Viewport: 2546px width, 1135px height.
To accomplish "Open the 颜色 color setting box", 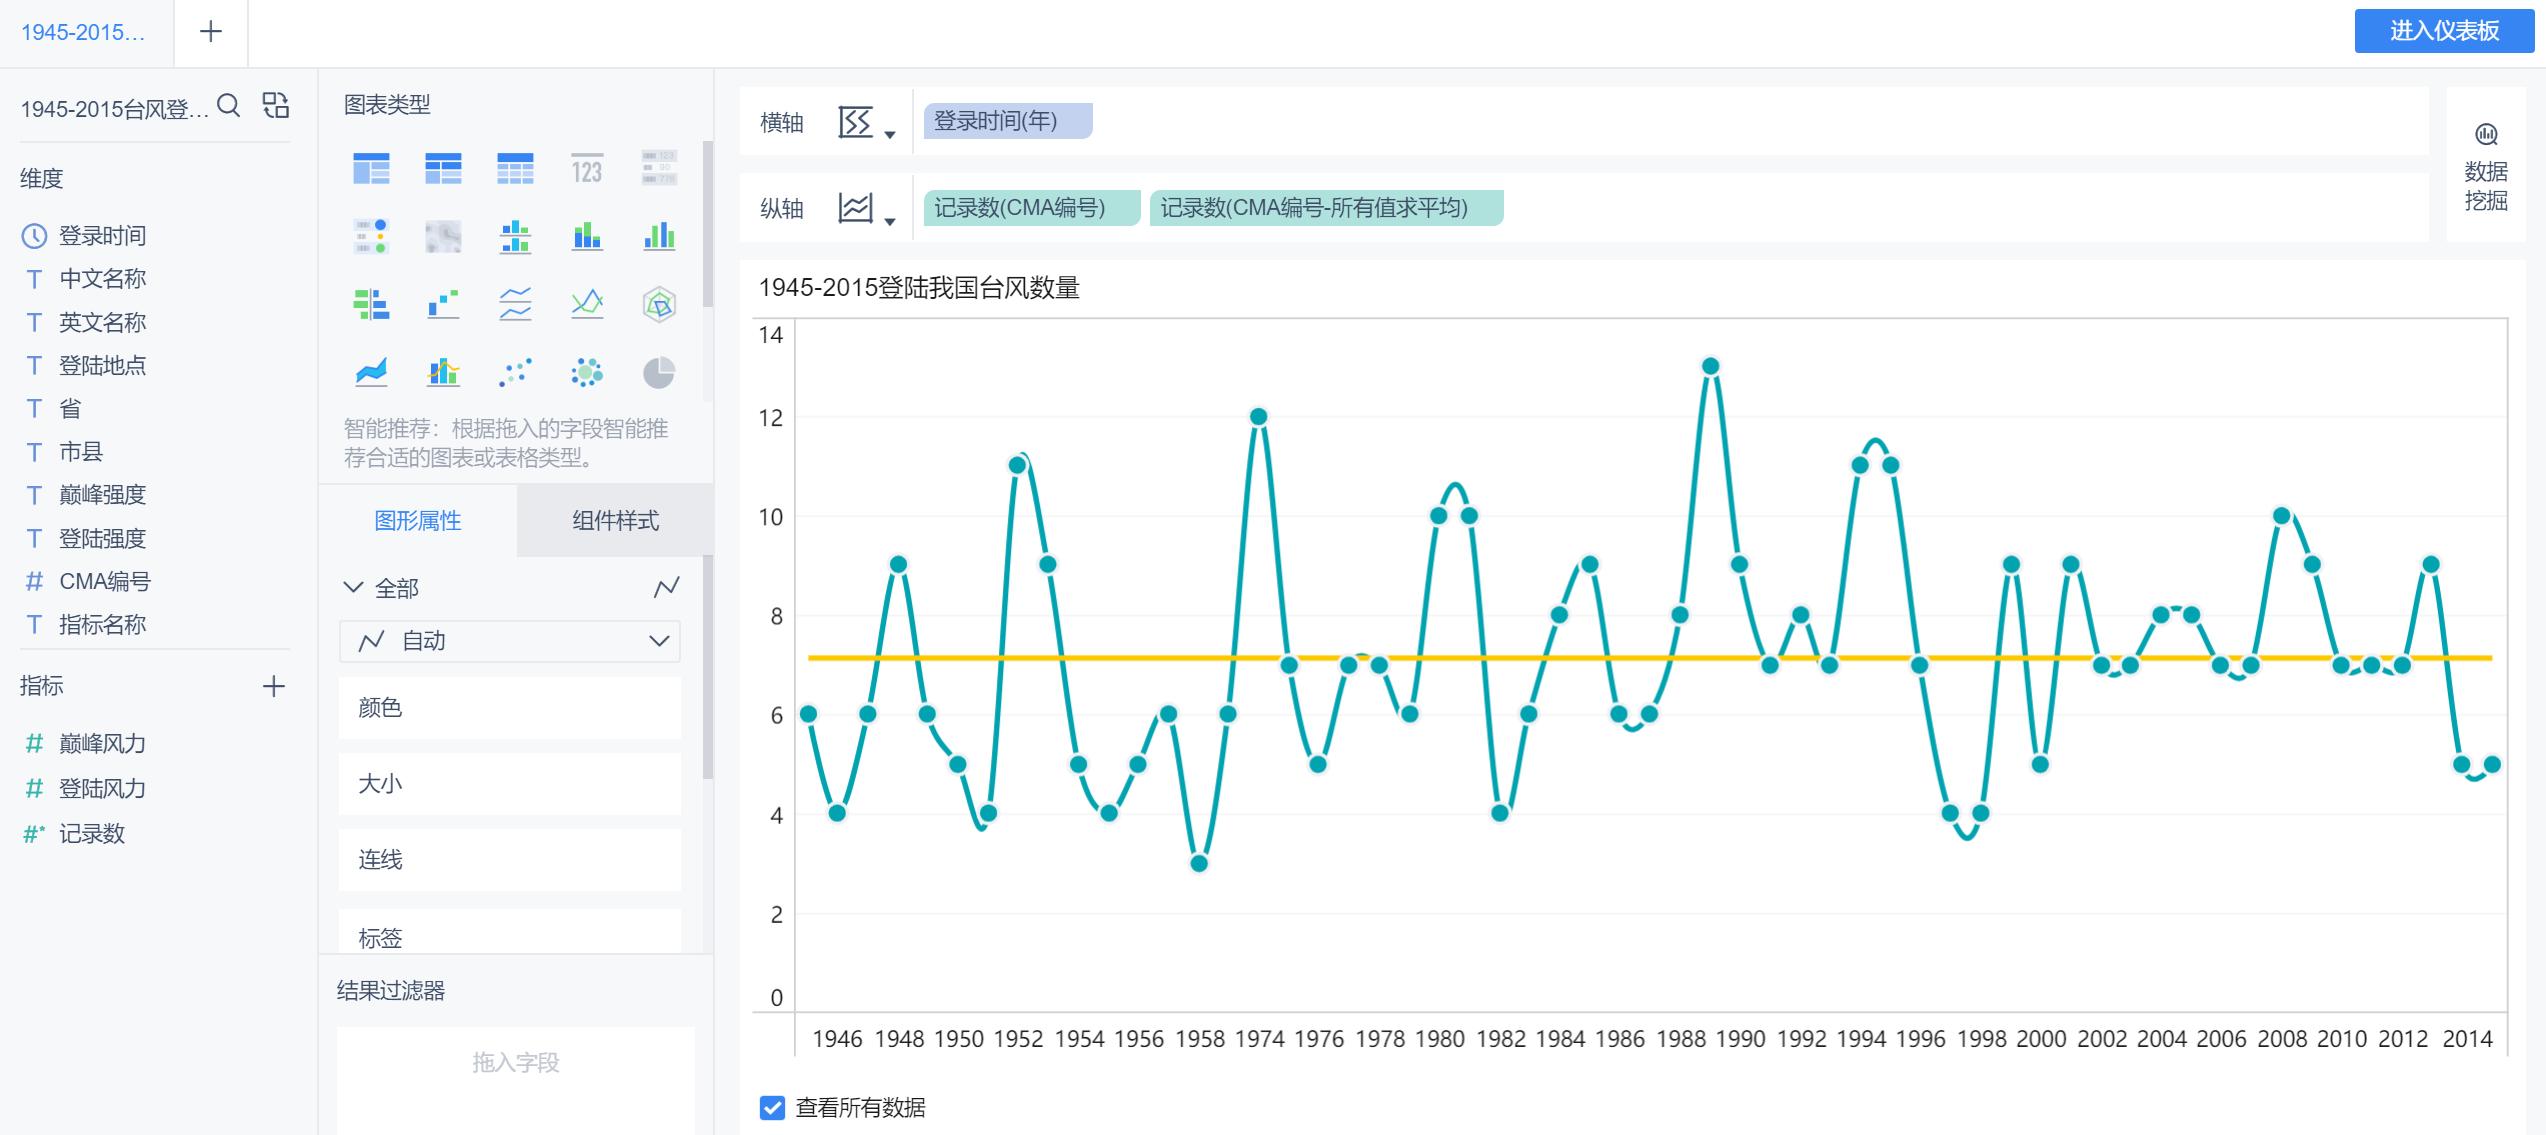I will pos(510,708).
